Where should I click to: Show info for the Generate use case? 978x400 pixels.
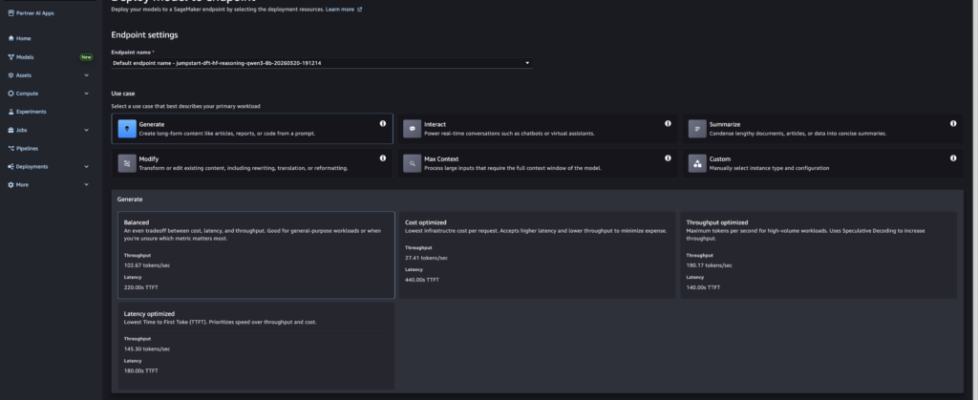coord(383,124)
